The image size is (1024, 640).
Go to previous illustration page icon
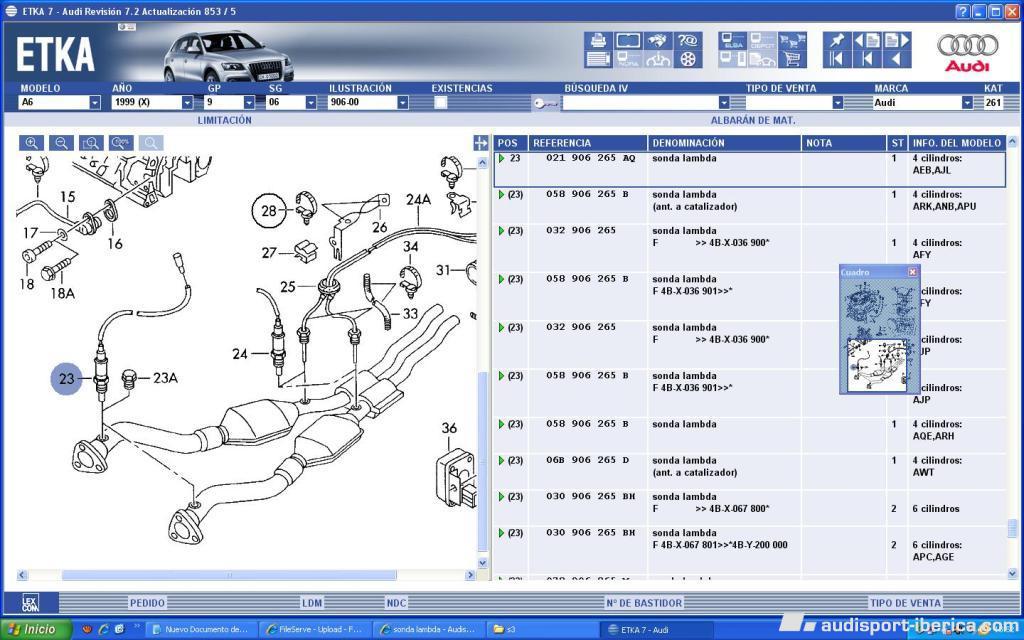click(867, 40)
